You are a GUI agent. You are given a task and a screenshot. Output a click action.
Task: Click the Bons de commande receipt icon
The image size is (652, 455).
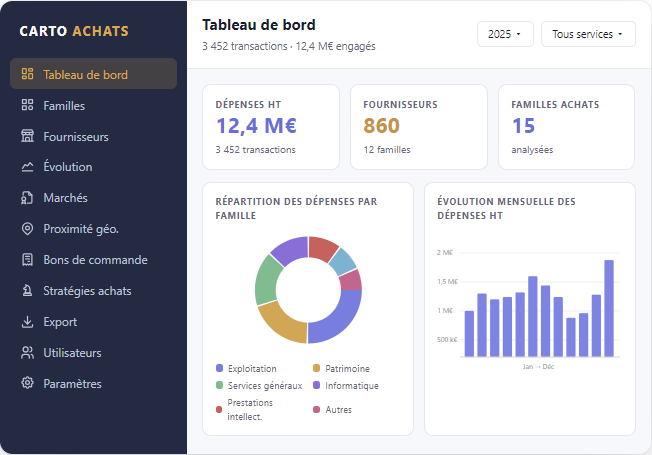point(27,260)
